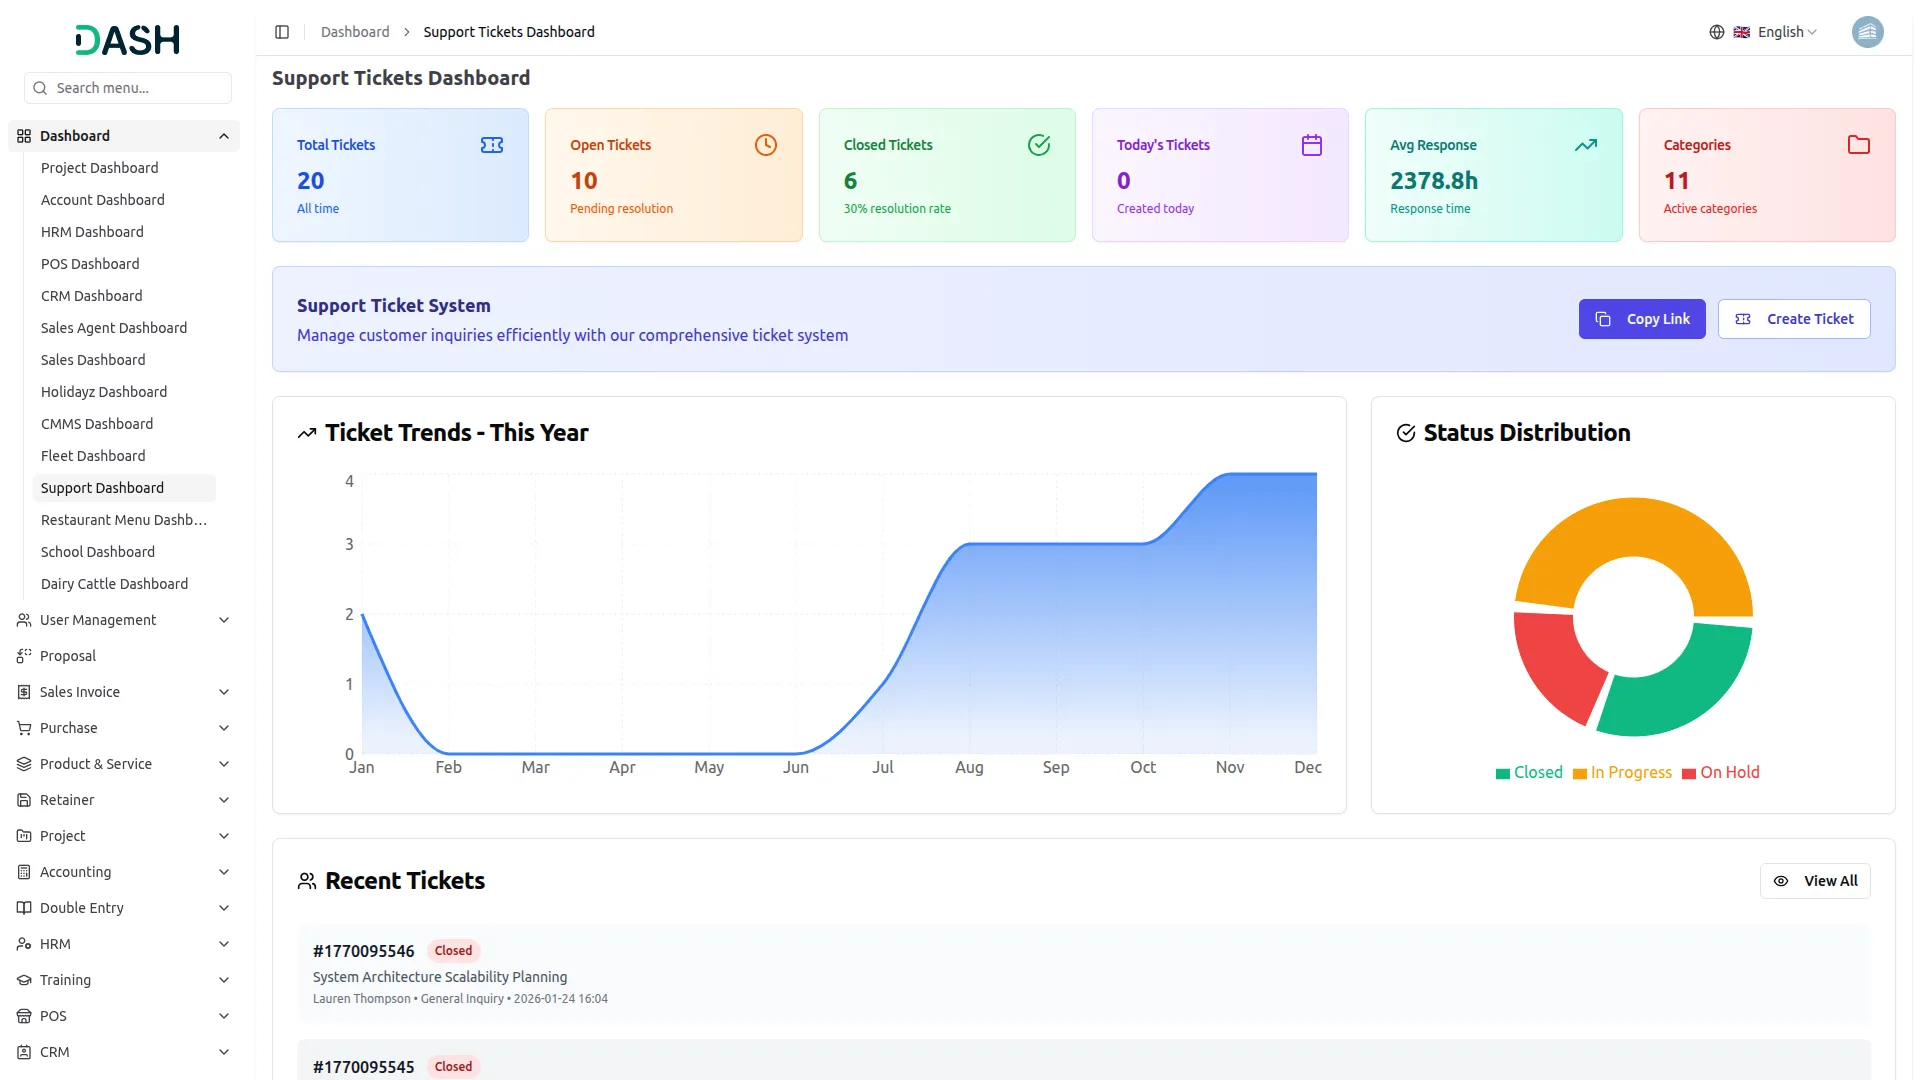Viewport: 1920px width, 1080px height.
Task: Open HRM Dashboard in sidebar
Action: click(x=92, y=232)
